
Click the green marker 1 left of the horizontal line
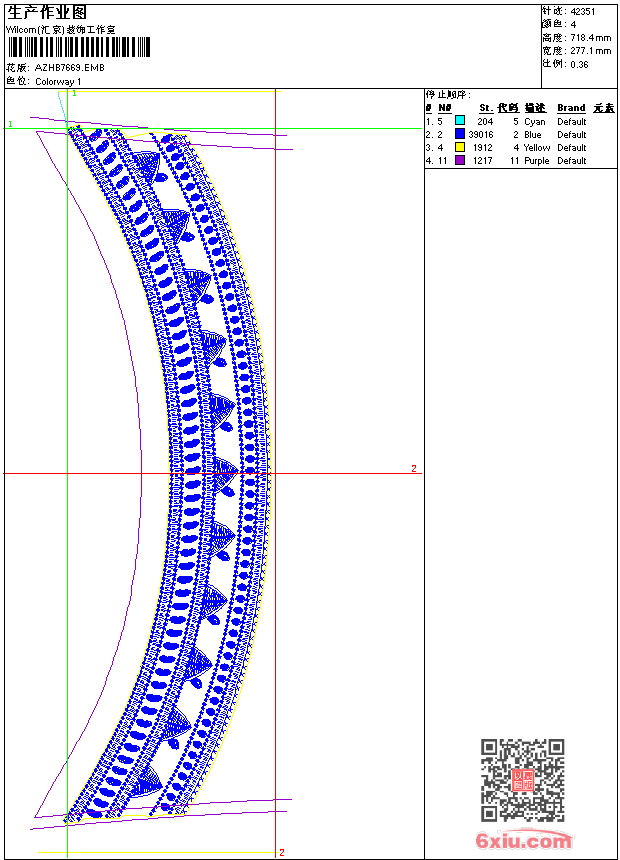10,125
